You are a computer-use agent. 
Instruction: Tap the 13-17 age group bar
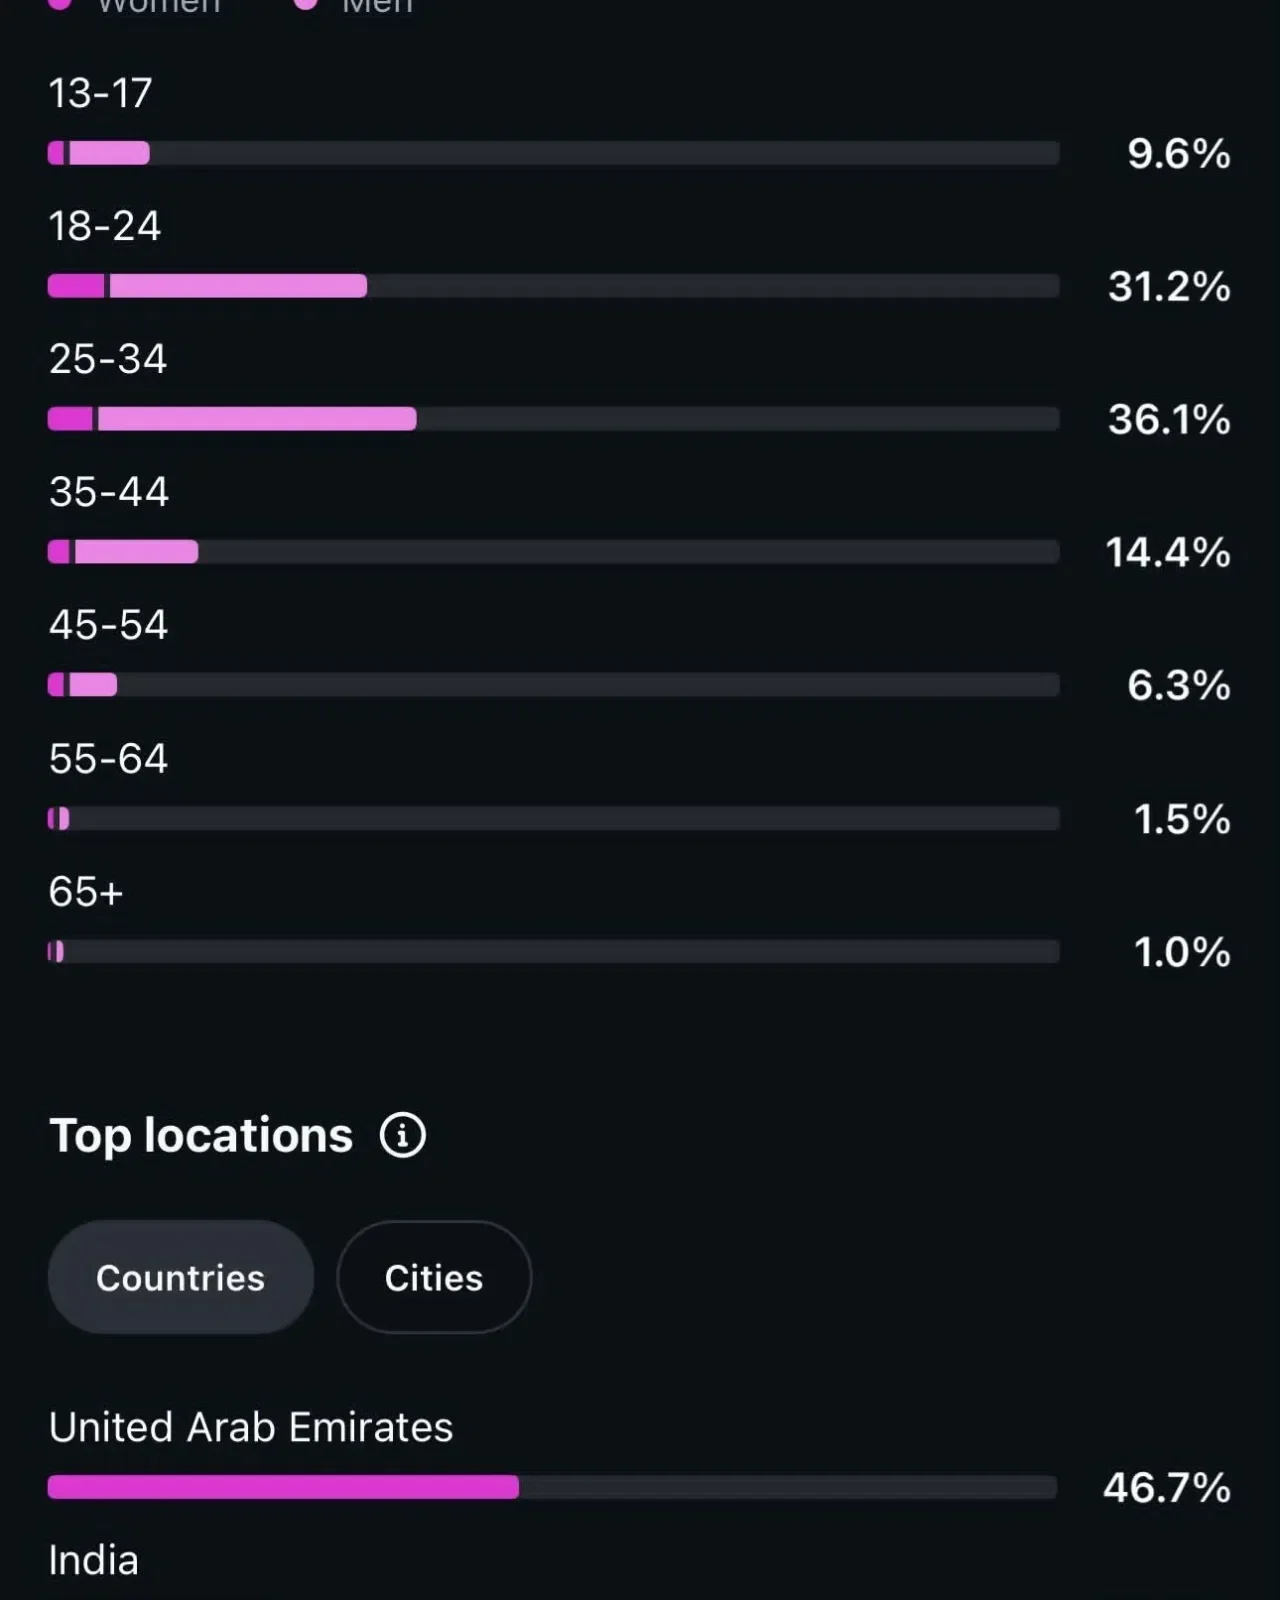(553, 153)
